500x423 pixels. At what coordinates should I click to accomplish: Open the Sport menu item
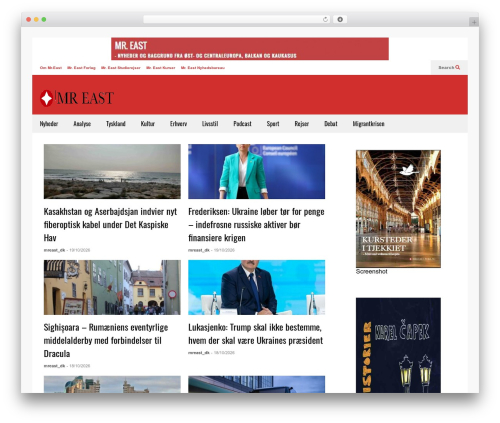[x=273, y=124]
